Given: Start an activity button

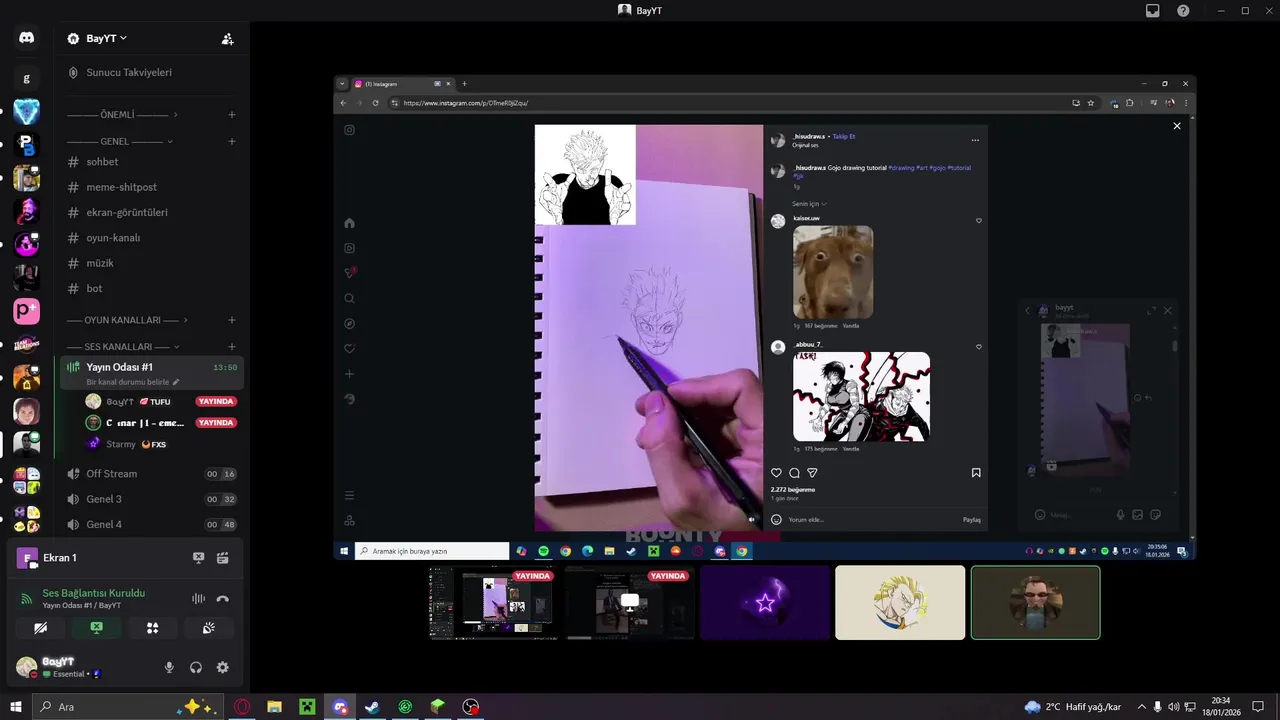Looking at the screenshot, I should 153,628.
